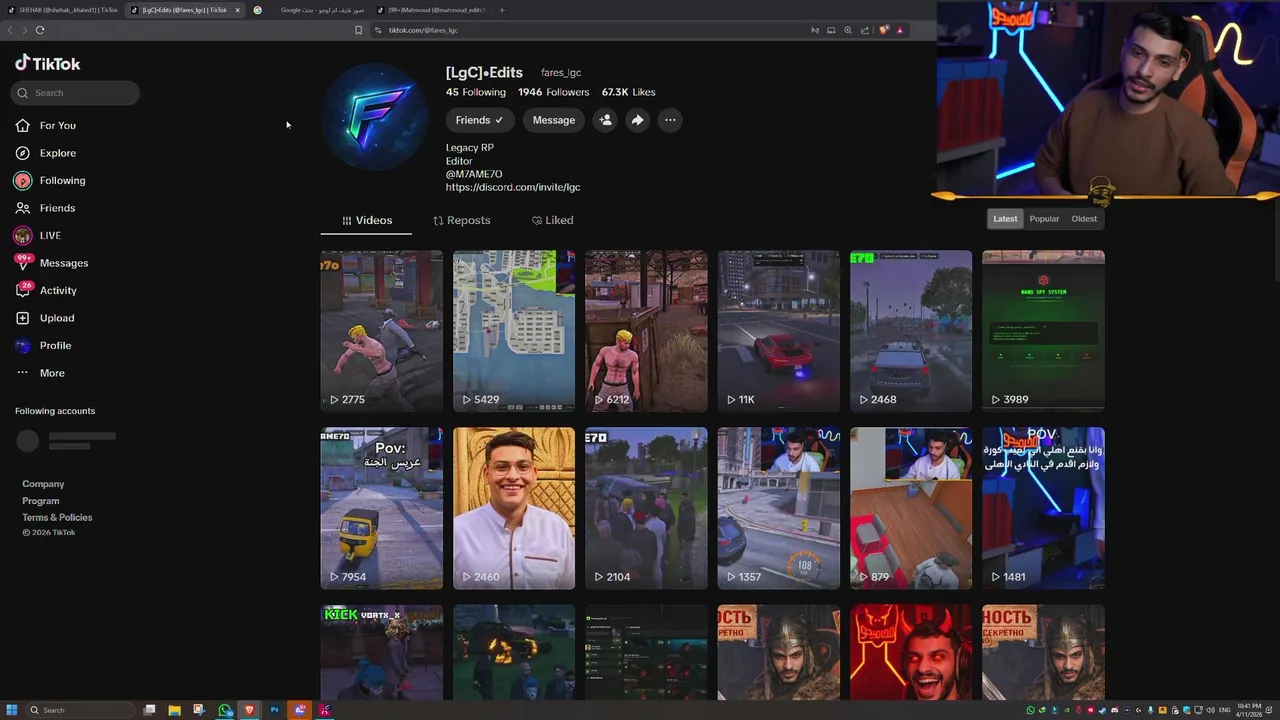
Task: Open the video with 2468 views
Action: pyautogui.click(x=911, y=331)
